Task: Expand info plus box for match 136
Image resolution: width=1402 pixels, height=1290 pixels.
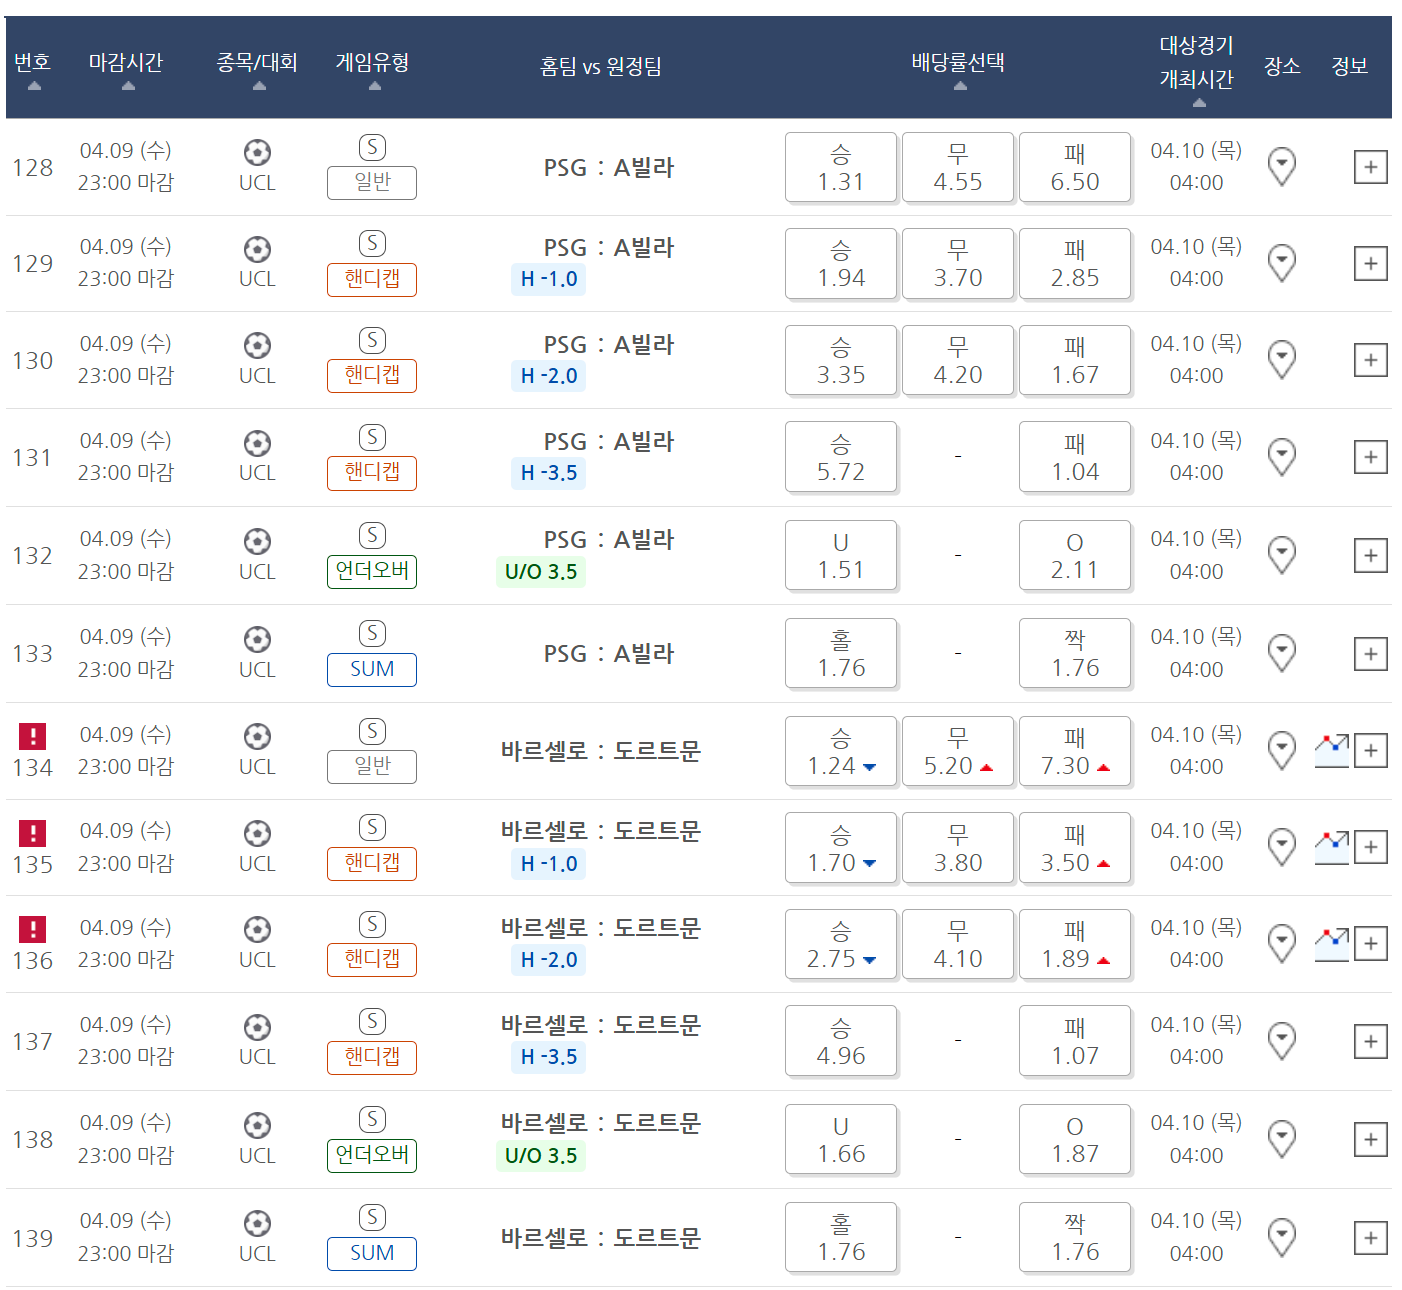Action: click(x=1370, y=944)
